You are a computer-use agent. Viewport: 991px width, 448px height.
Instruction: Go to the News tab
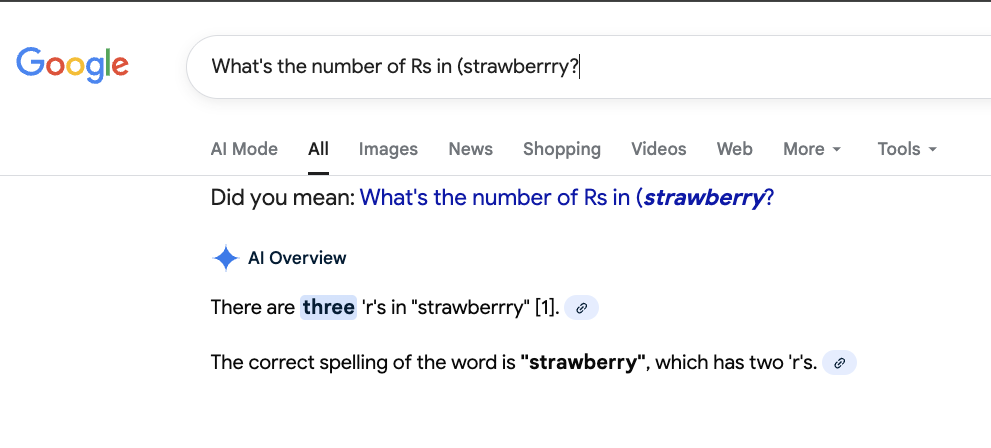470,149
